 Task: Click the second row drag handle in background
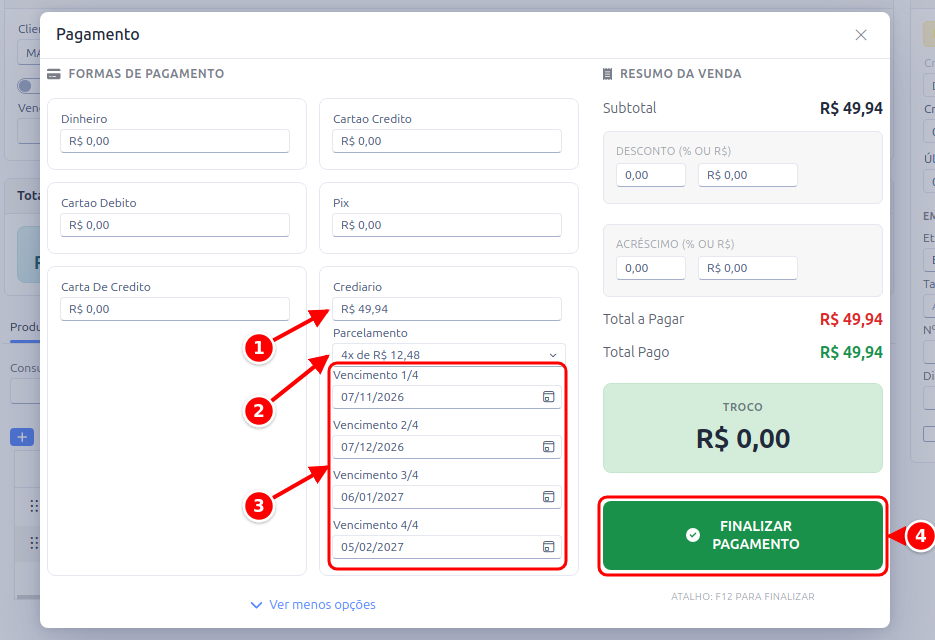[x=34, y=543]
